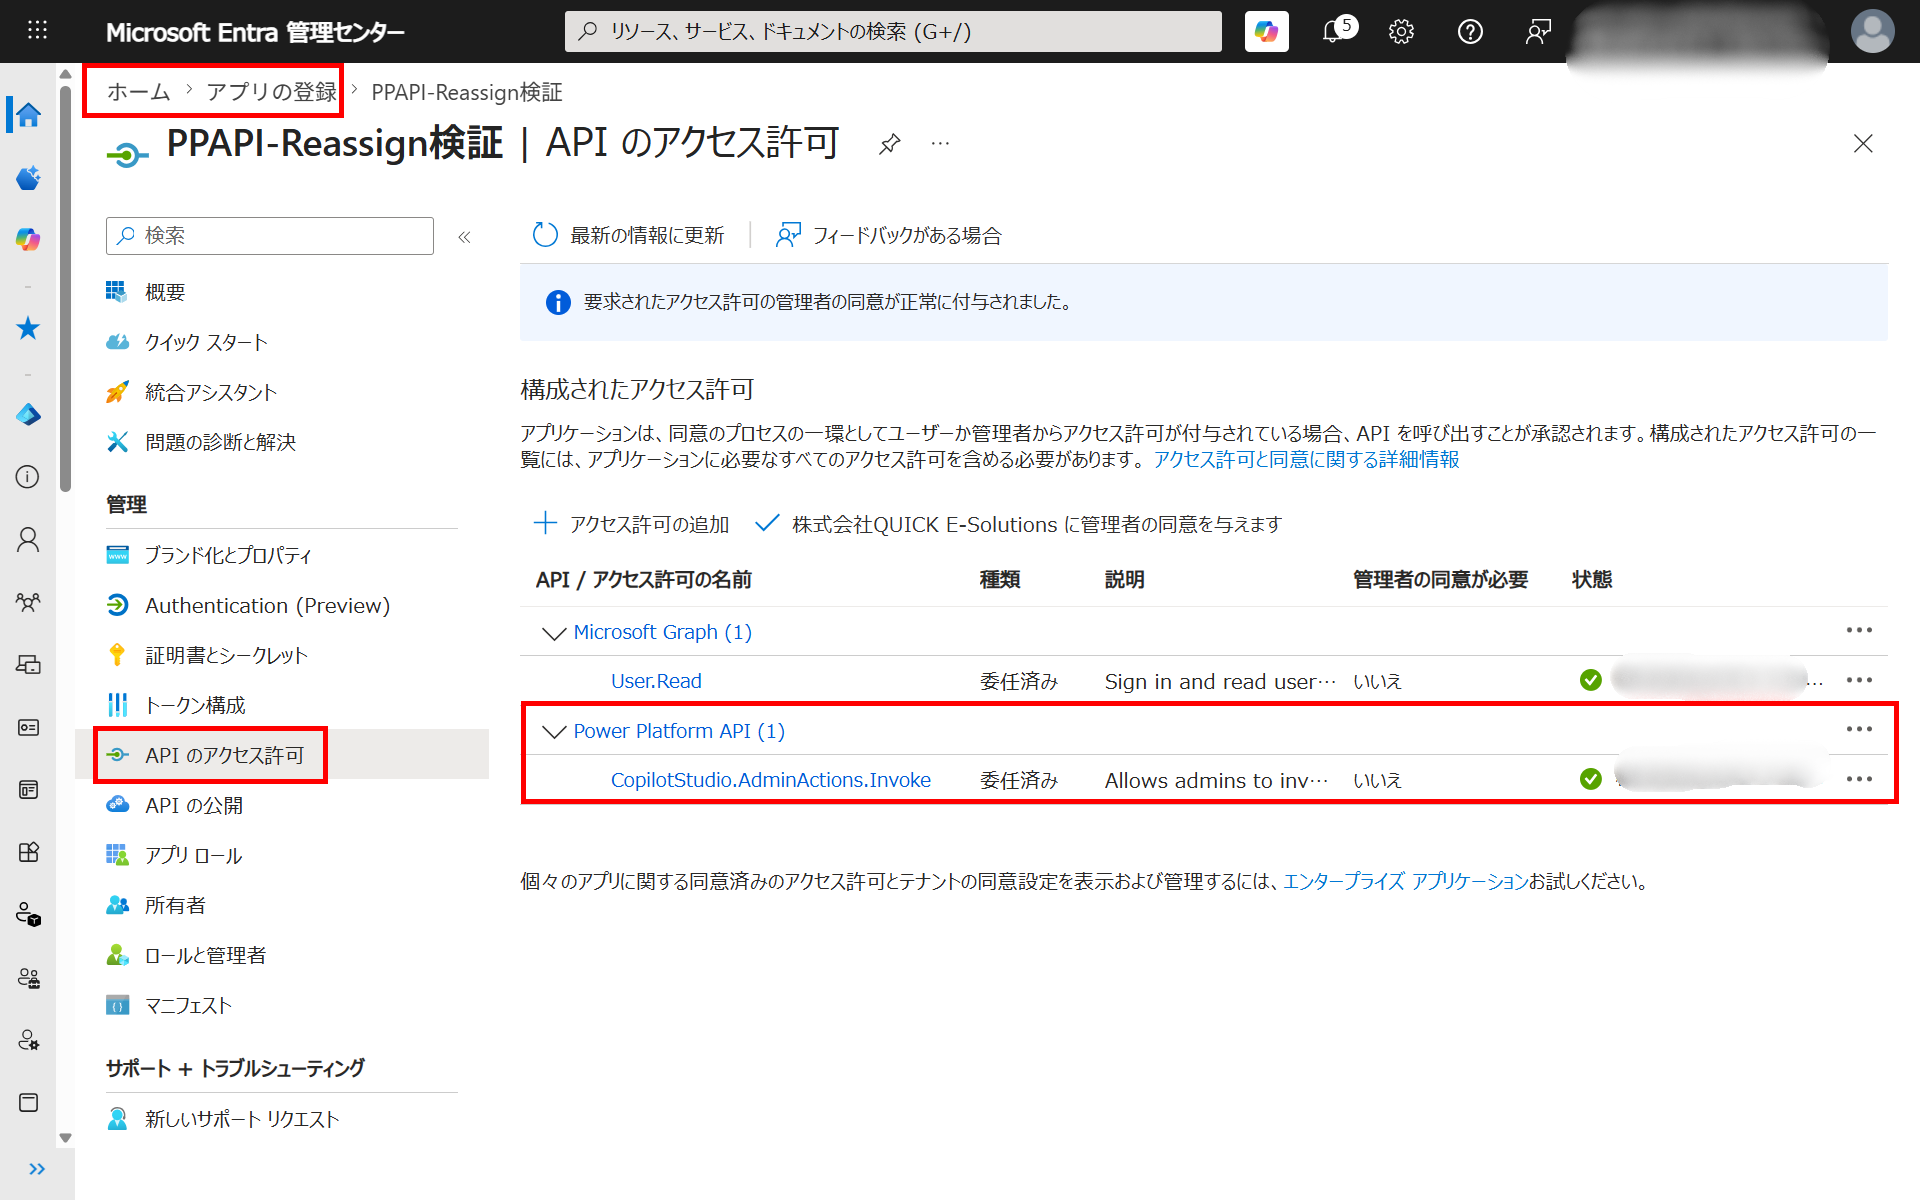
Task: Open more options for CopilotStudio.AdminActions.Invoke row
Action: [x=1859, y=779]
